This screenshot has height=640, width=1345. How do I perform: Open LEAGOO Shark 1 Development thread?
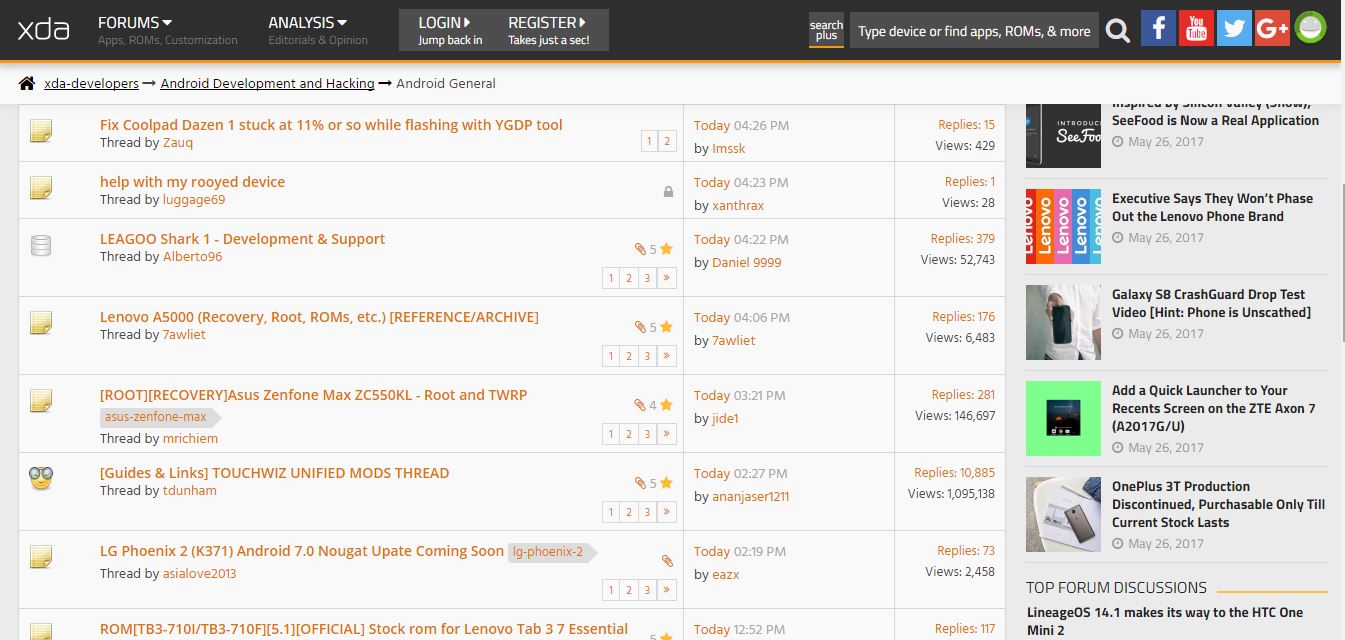pos(242,239)
